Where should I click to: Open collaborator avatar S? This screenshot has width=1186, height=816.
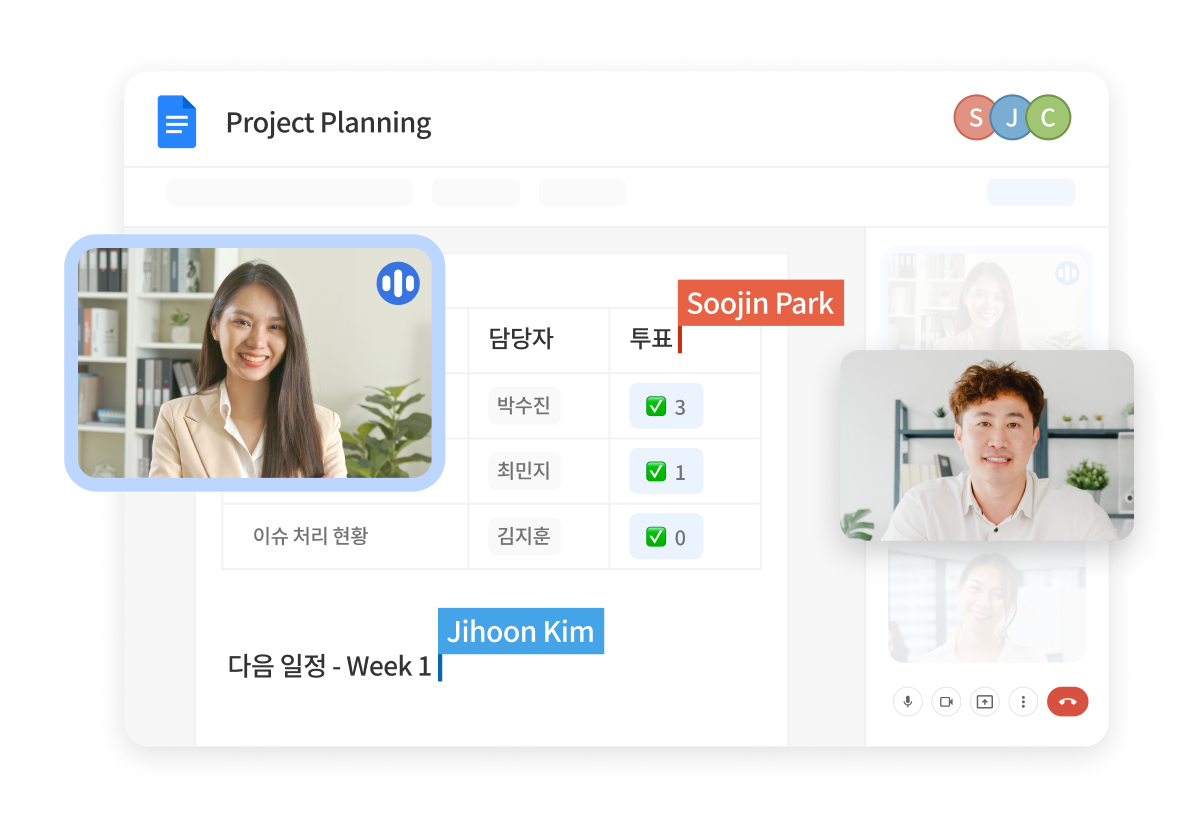pos(976,117)
